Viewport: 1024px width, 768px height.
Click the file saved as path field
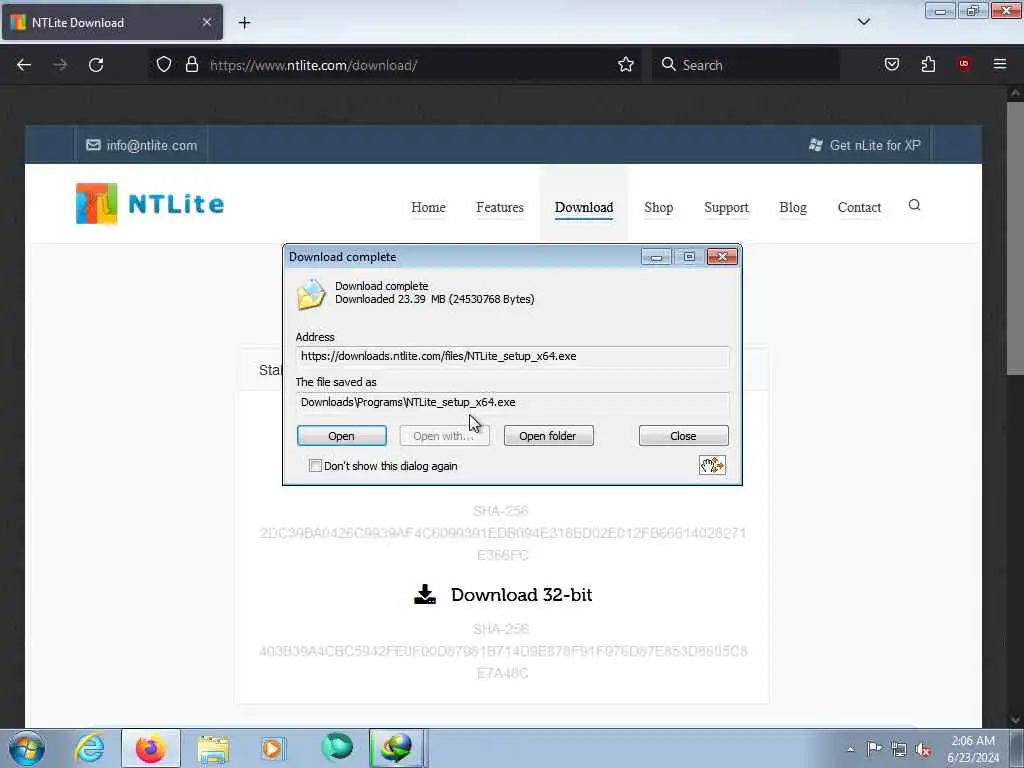513,402
